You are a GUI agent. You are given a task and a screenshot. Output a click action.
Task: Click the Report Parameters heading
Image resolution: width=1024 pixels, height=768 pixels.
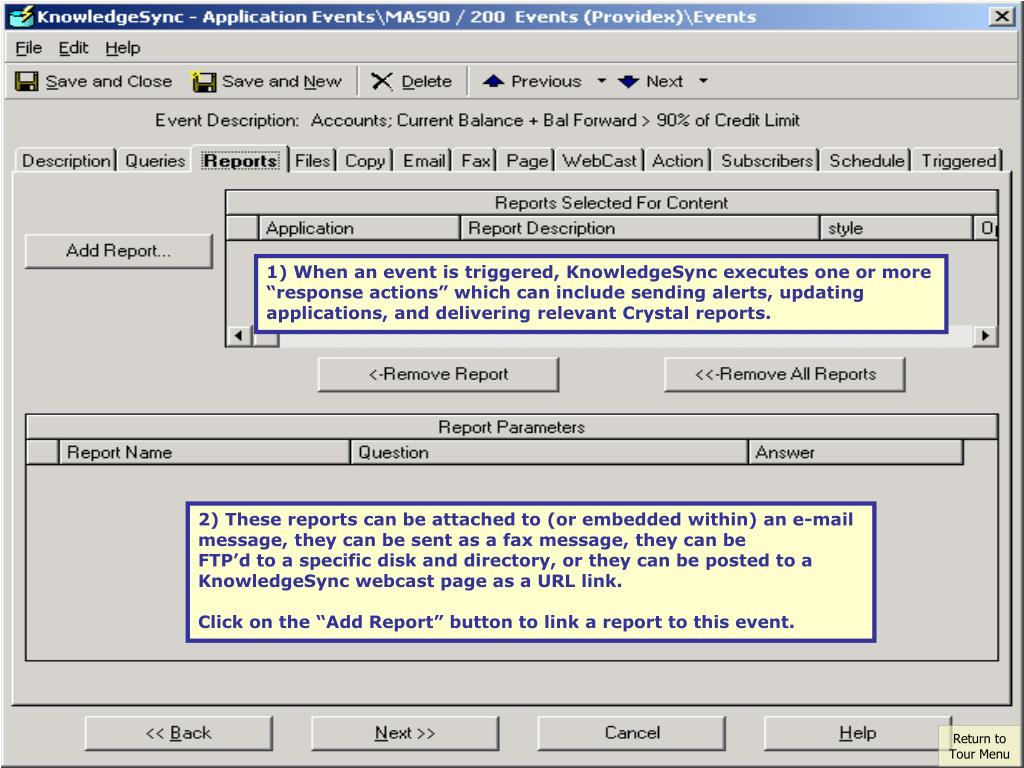[511, 427]
